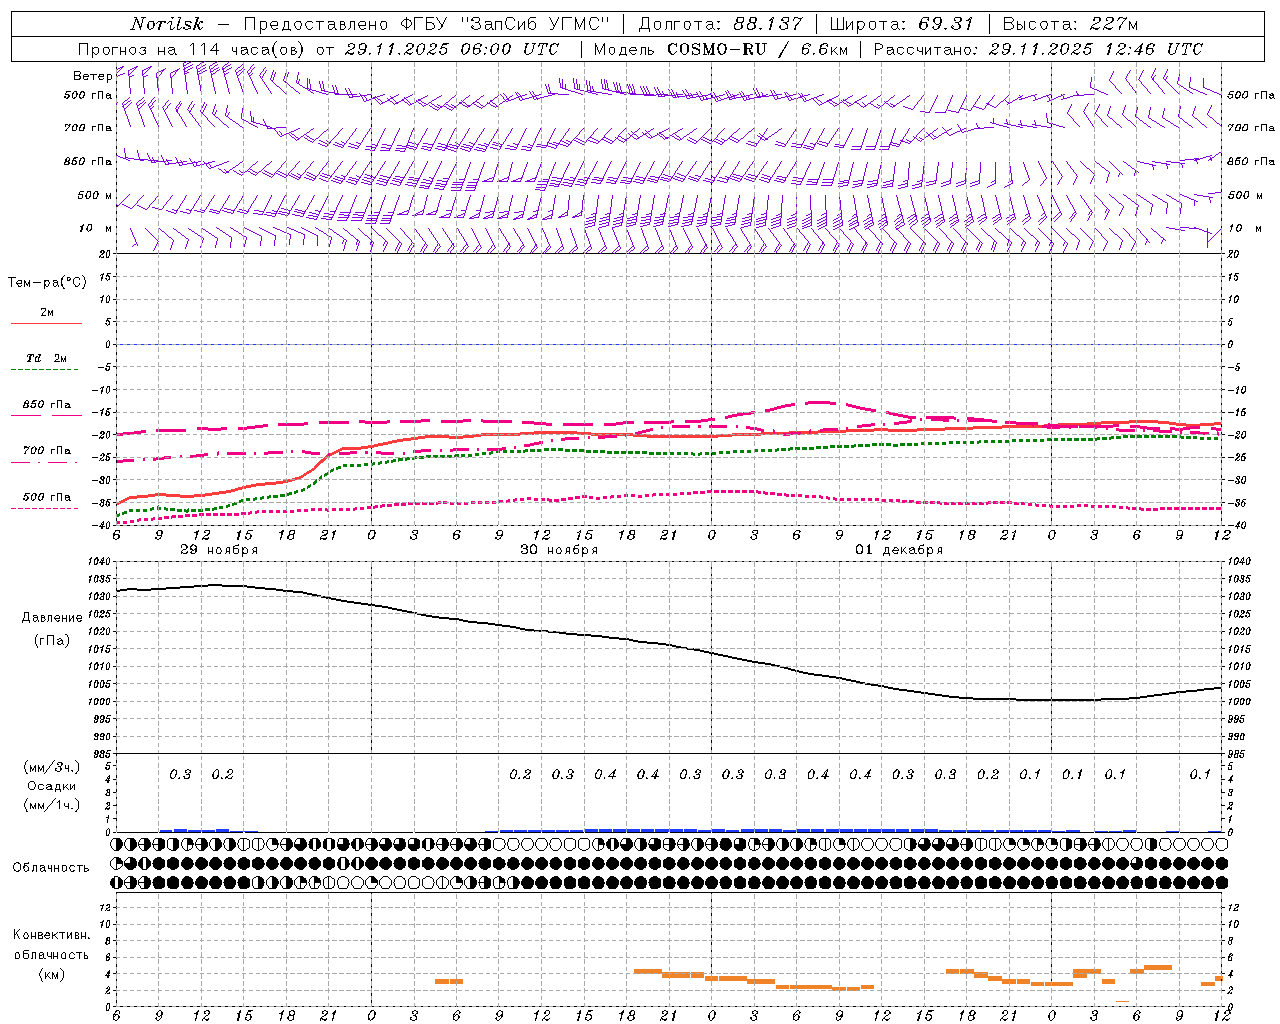Image resolution: width=1280 pixels, height=1024 pixels.
Task: Click the date label 29 ноября
Action: point(219,550)
